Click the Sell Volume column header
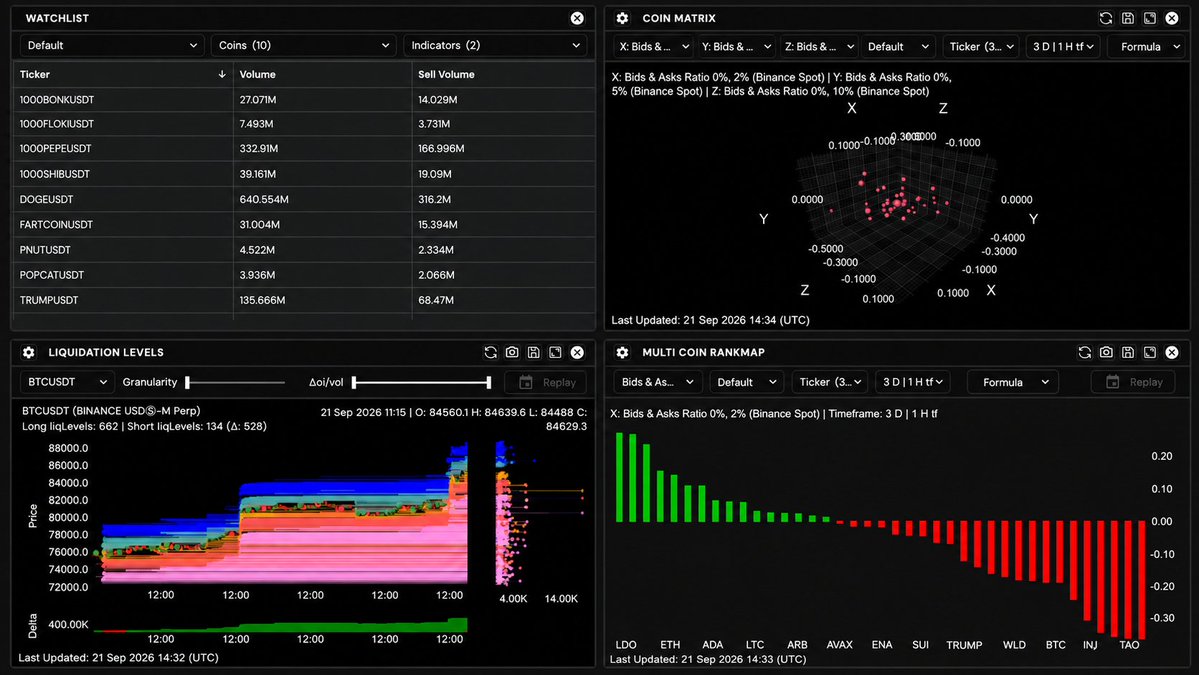1199x675 pixels. click(x=446, y=74)
